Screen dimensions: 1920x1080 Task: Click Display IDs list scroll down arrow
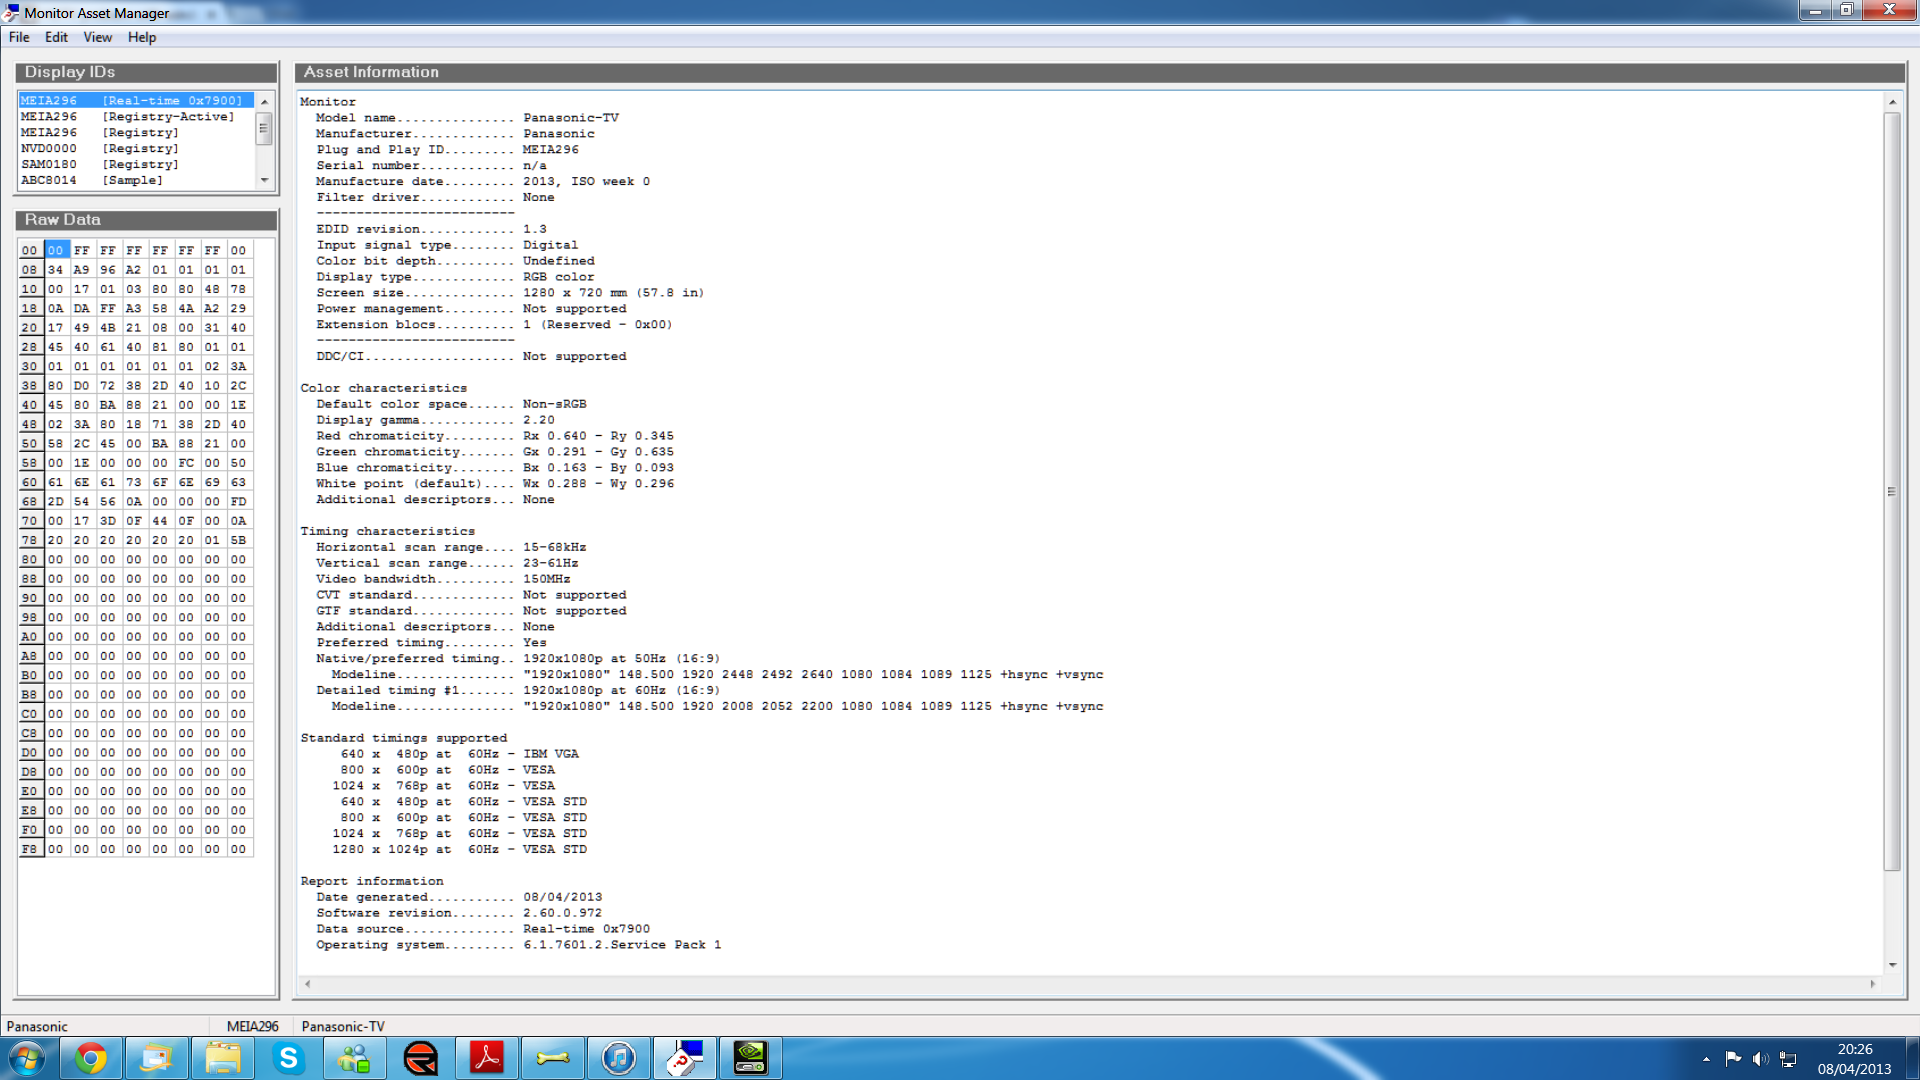click(264, 180)
